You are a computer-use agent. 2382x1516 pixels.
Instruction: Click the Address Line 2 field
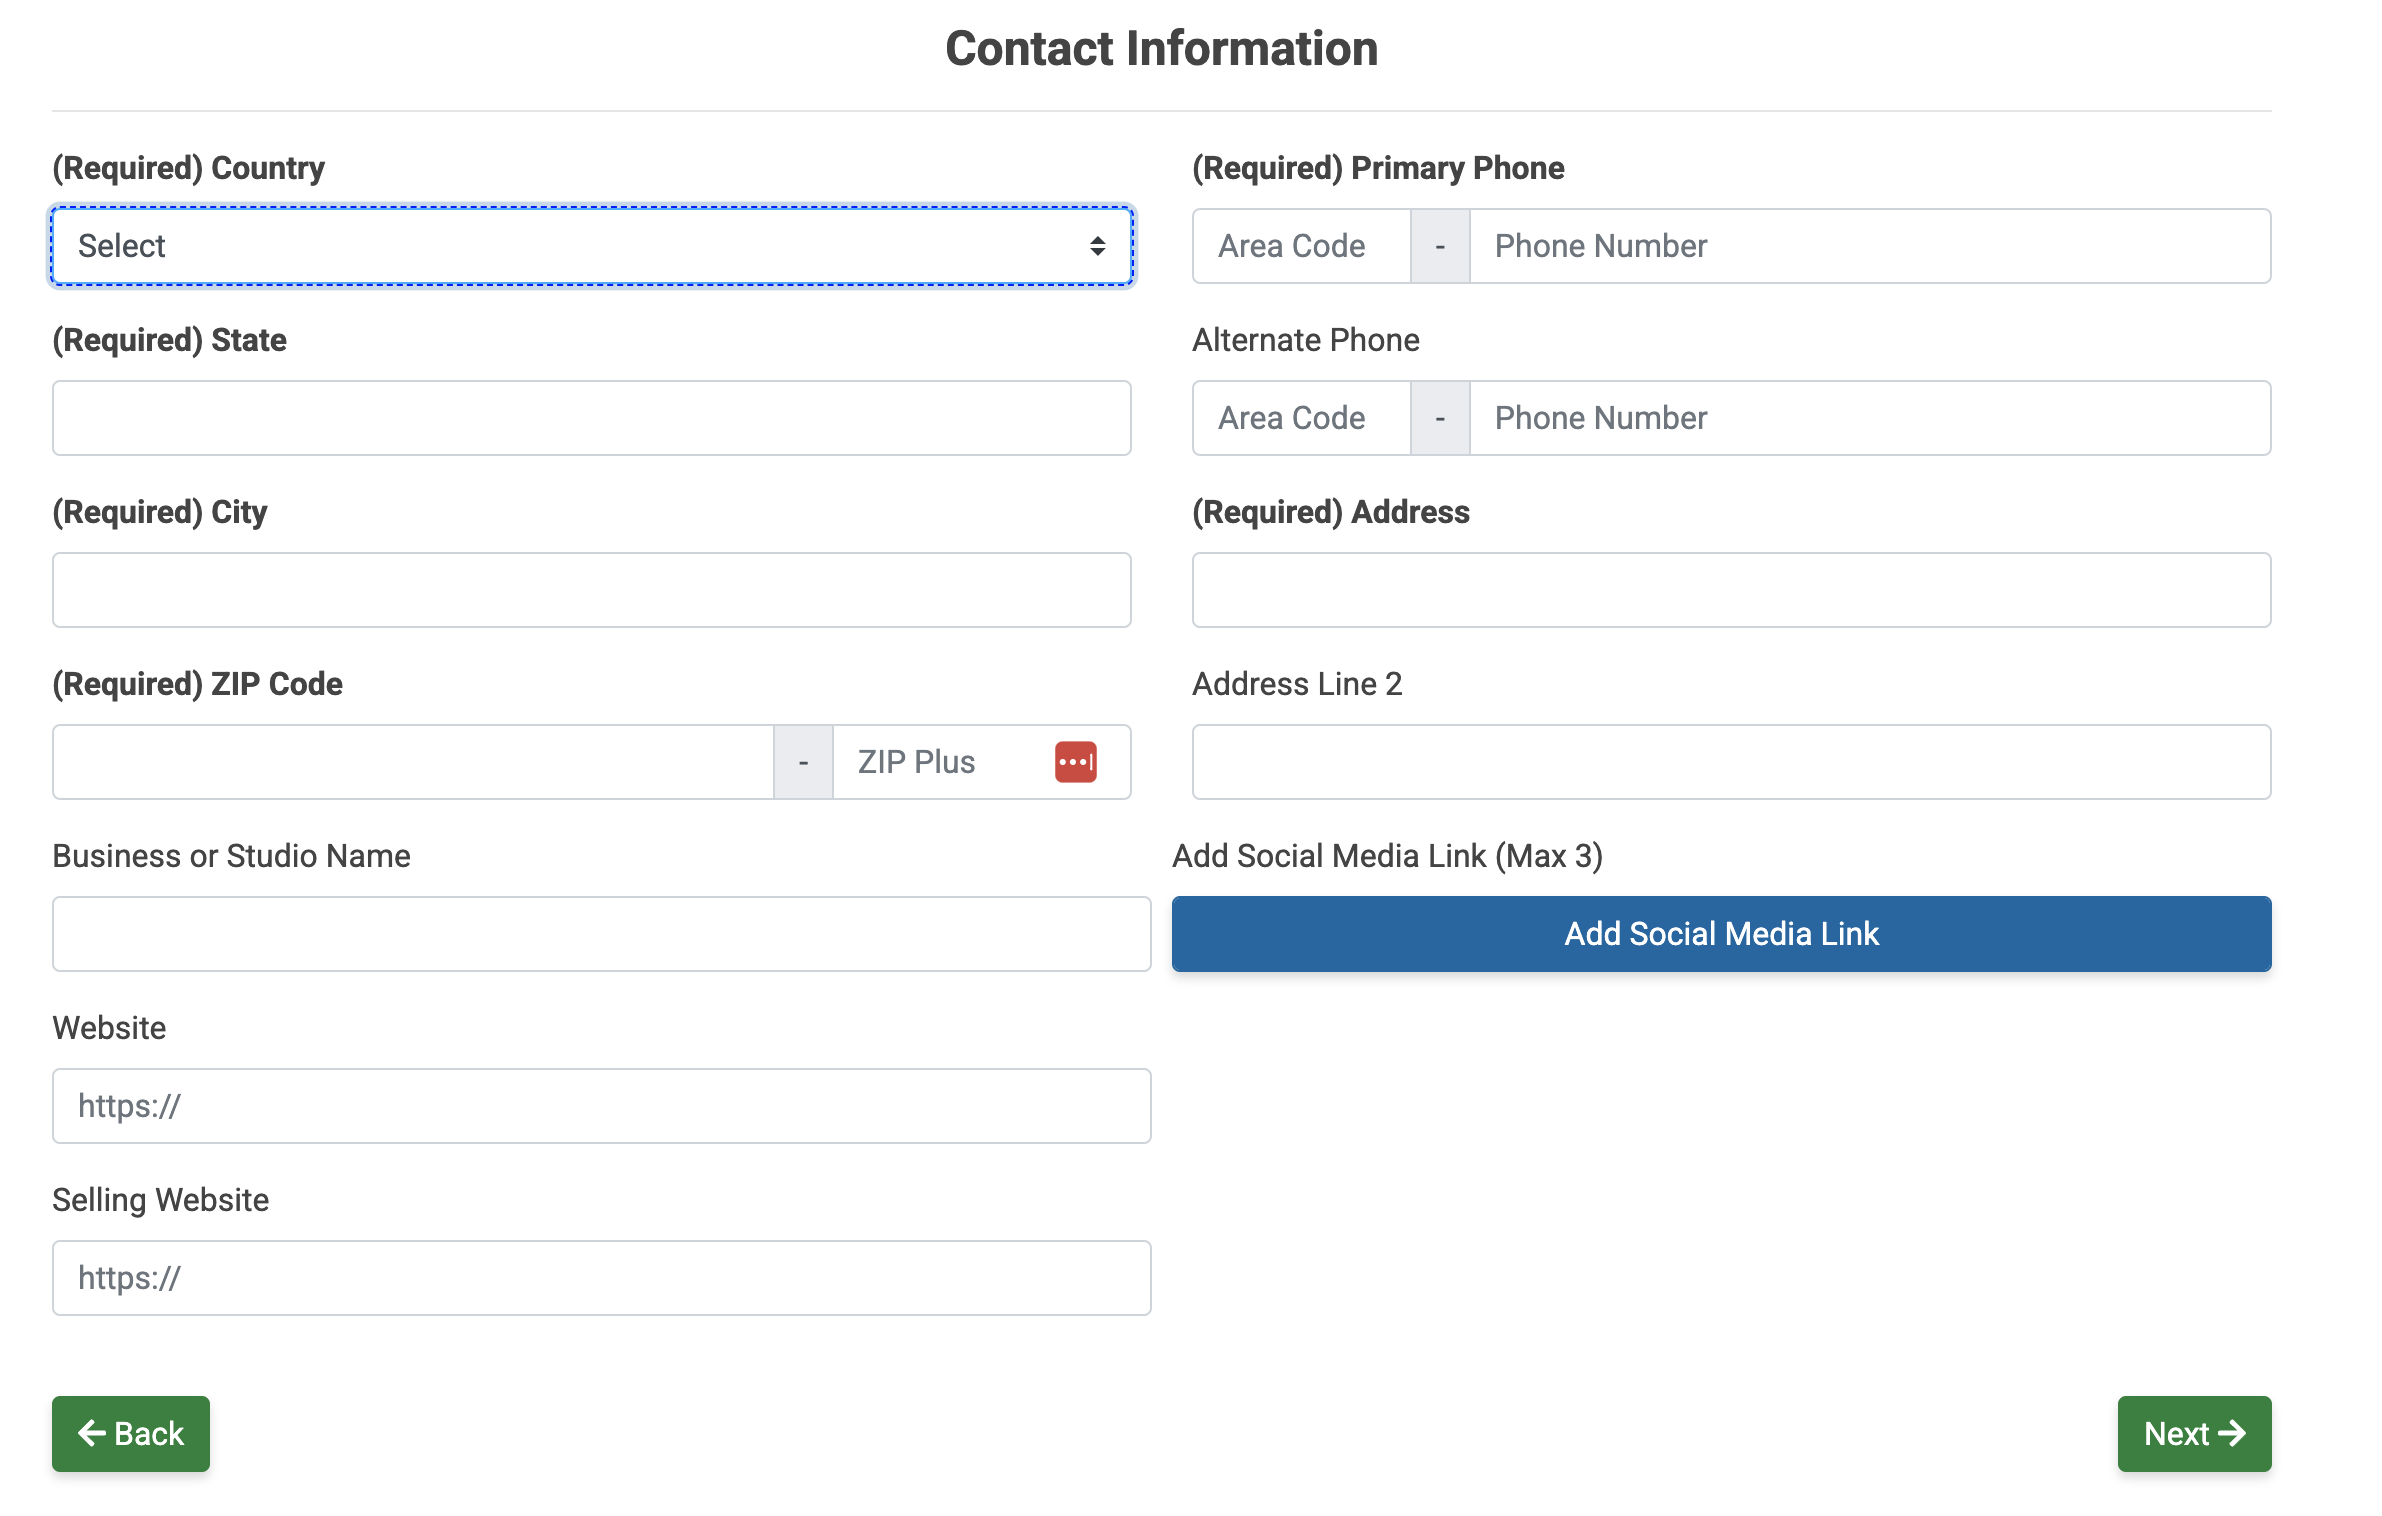point(1731,762)
